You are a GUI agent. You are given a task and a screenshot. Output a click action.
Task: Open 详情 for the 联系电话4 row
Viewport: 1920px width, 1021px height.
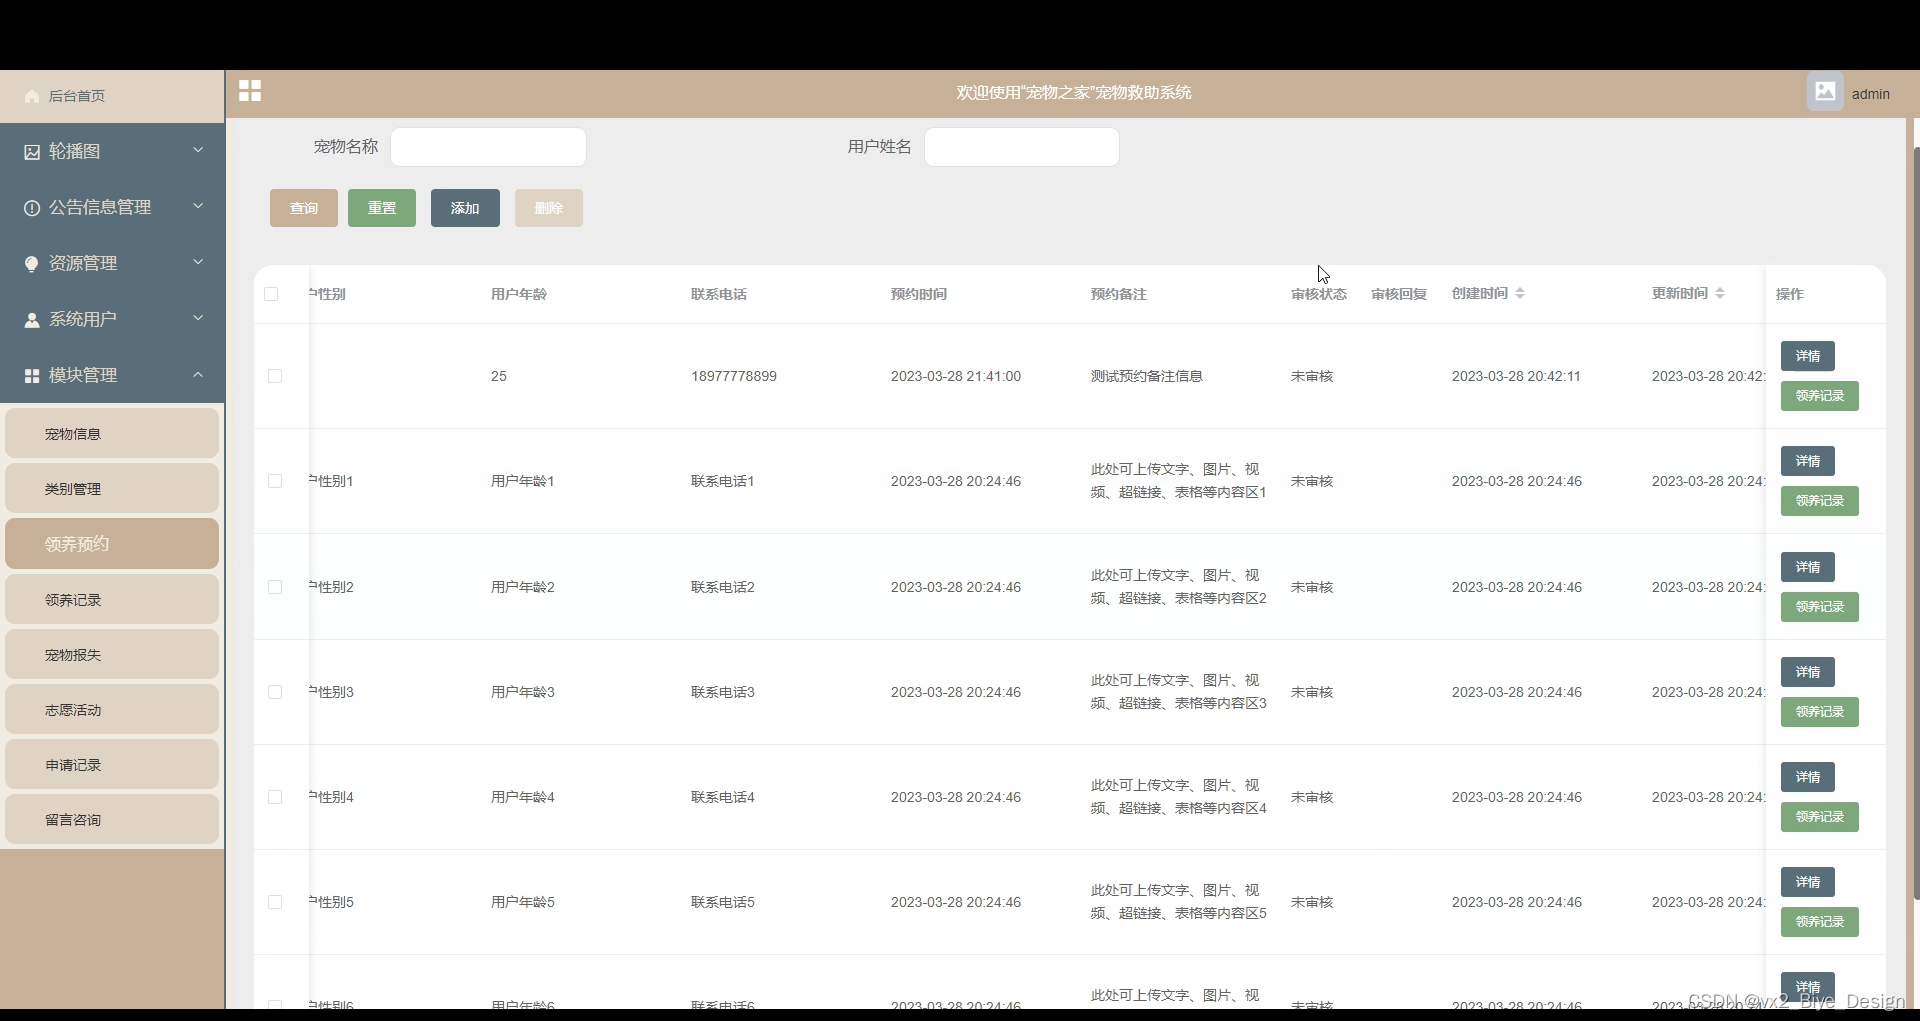(1808, 777)
